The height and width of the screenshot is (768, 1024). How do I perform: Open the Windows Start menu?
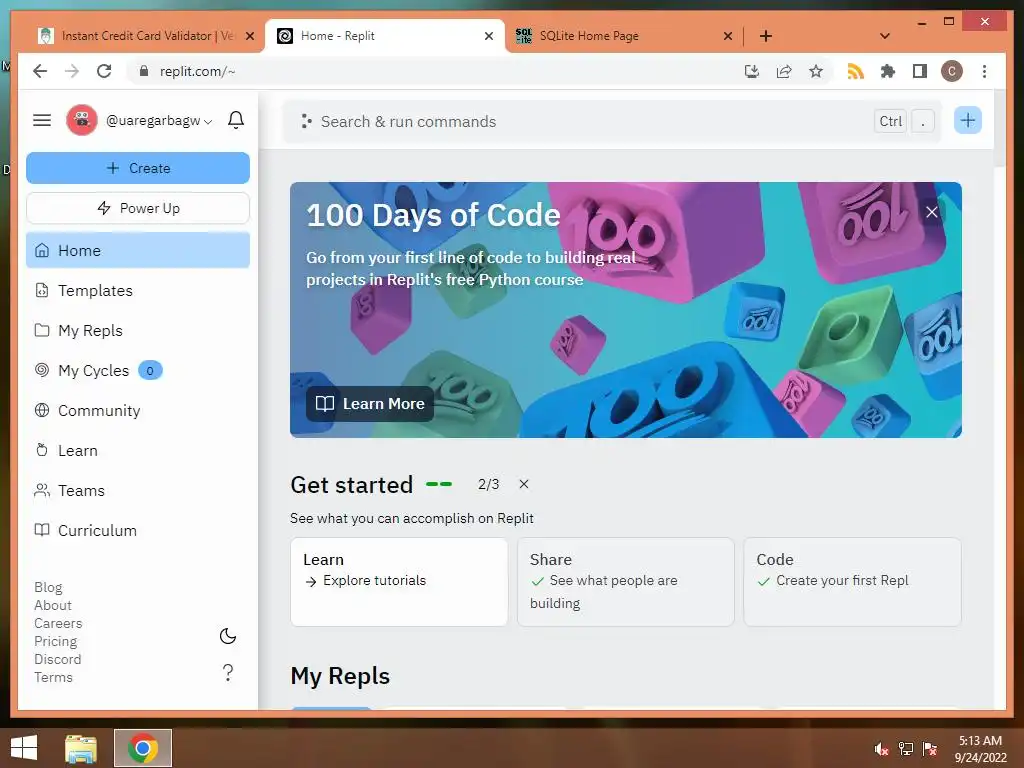24,748
